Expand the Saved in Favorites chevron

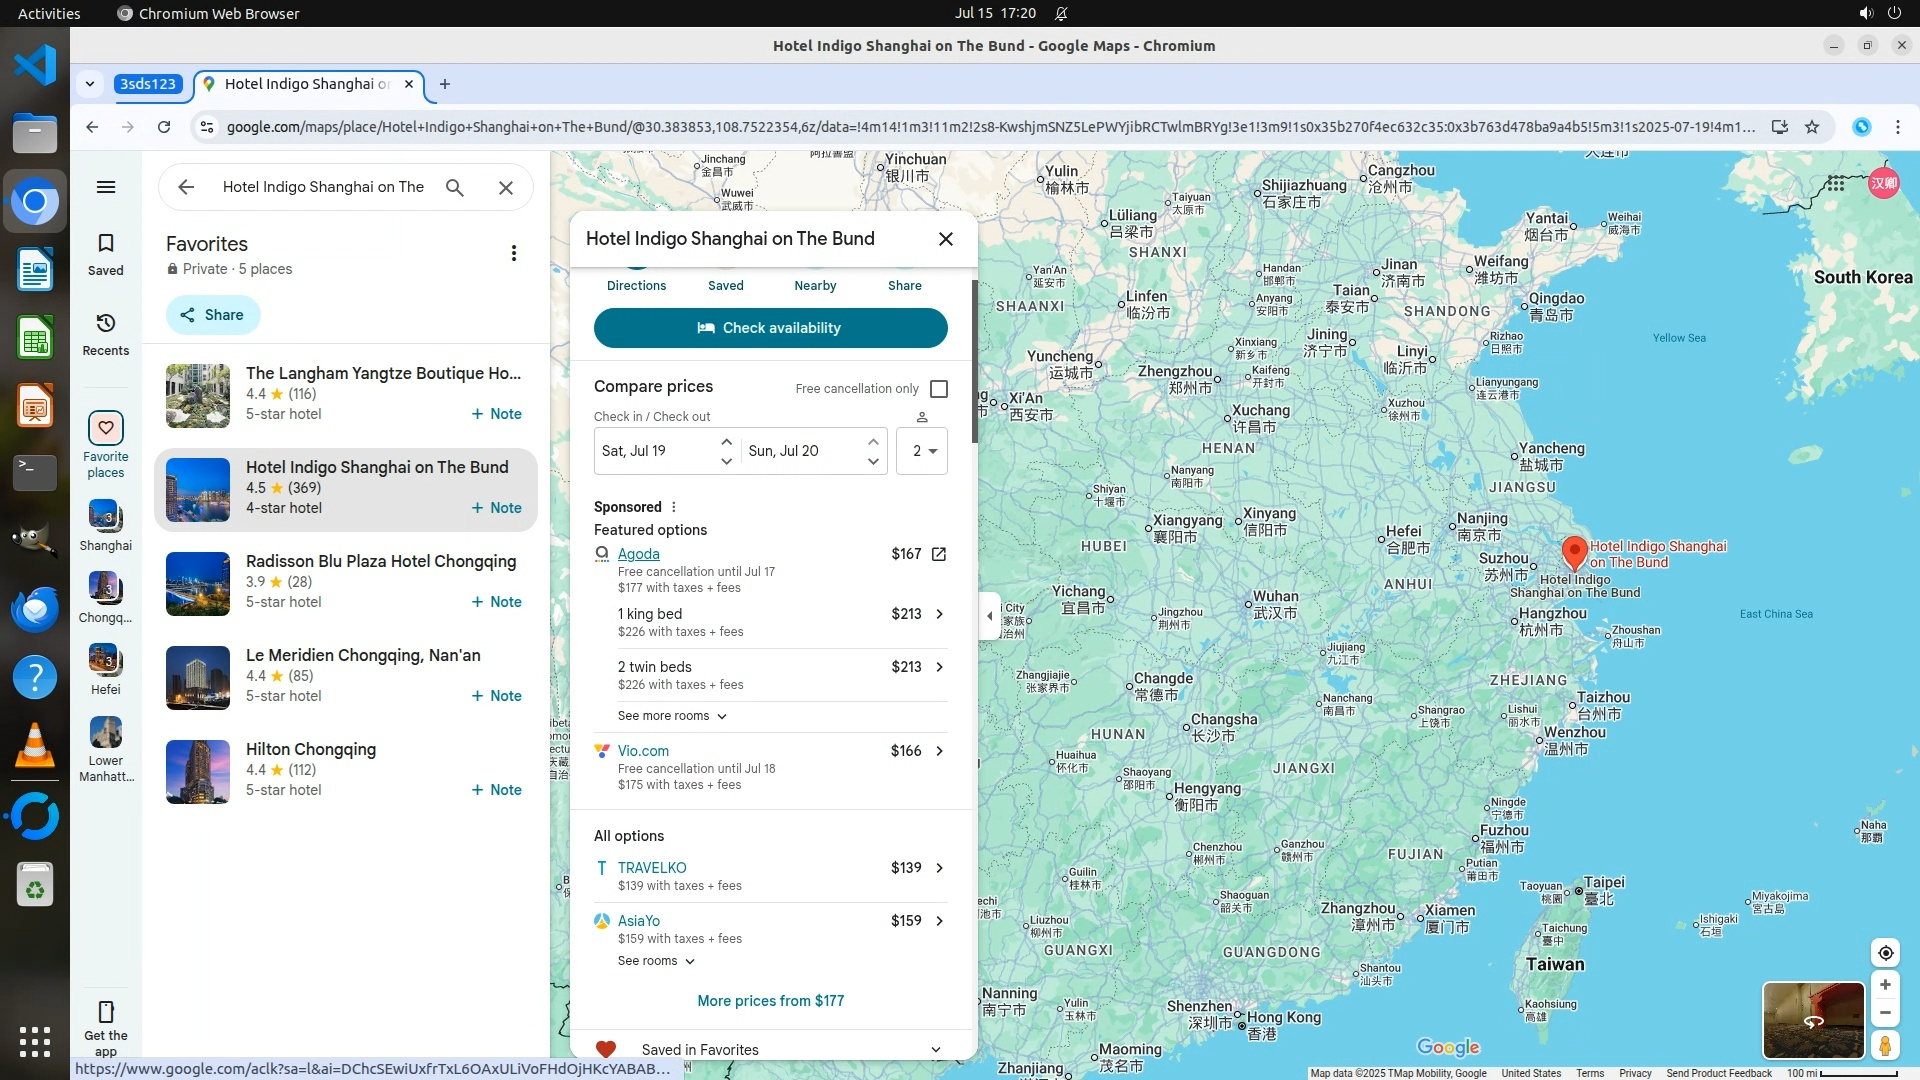tap(935, 1049)
